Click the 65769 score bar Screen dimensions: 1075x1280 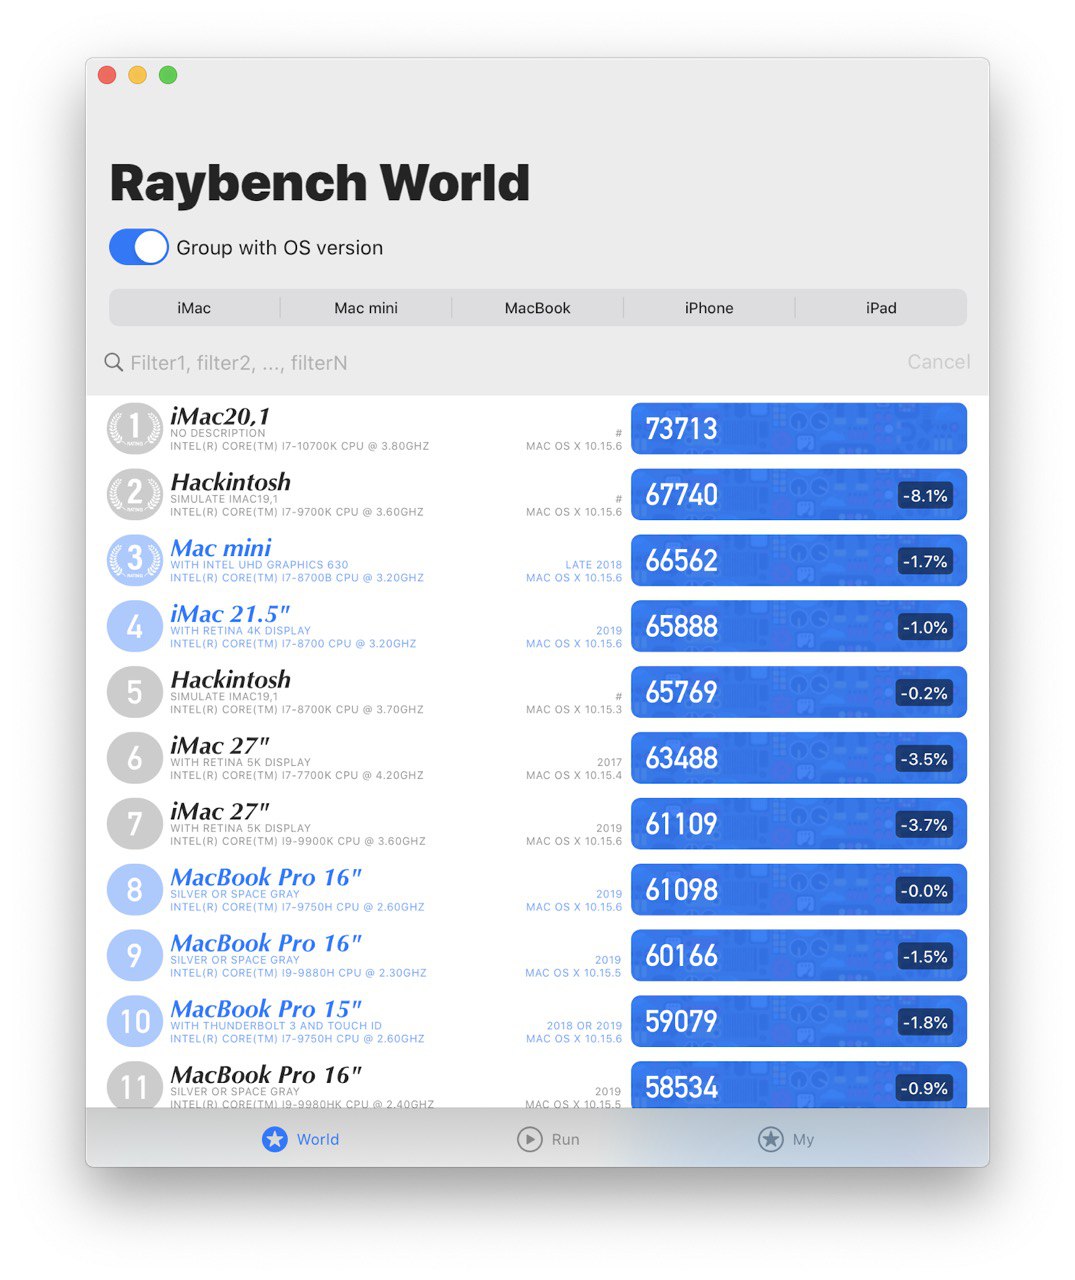[799, 692]
